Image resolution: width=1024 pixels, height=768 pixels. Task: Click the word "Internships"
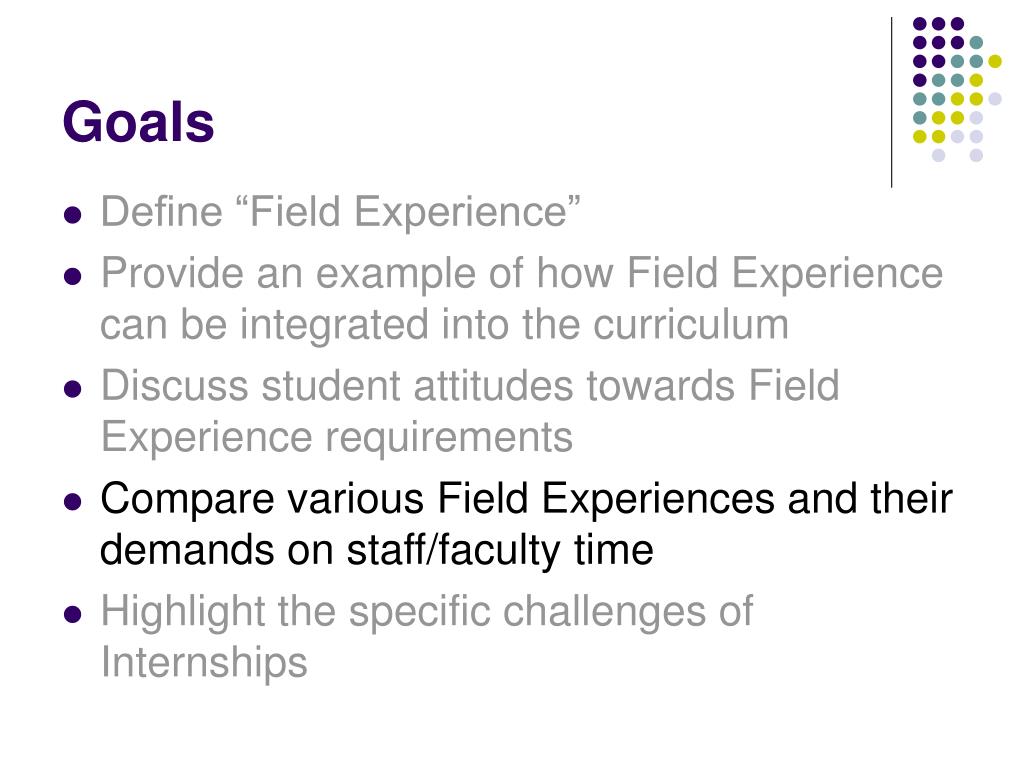click(x=204, y=662)
